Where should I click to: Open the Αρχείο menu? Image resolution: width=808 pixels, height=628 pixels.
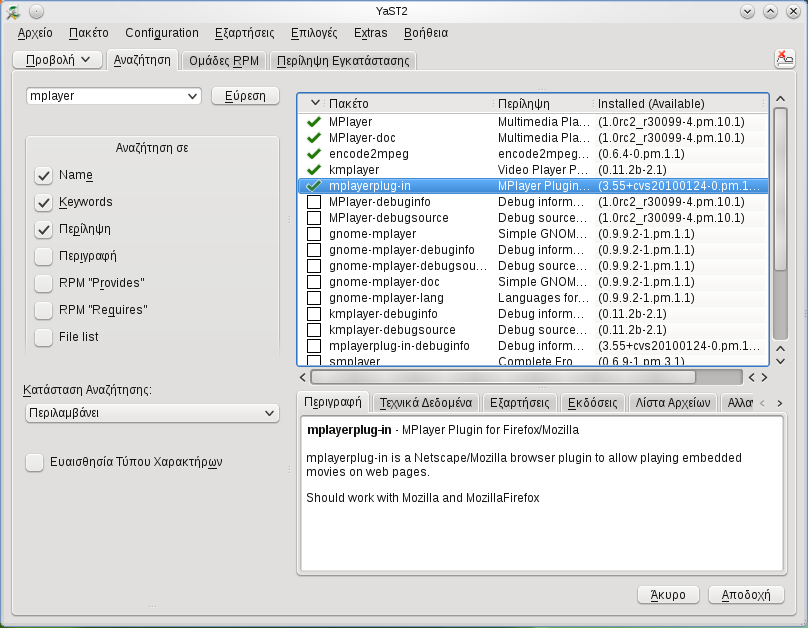click(x=35, y=33)
